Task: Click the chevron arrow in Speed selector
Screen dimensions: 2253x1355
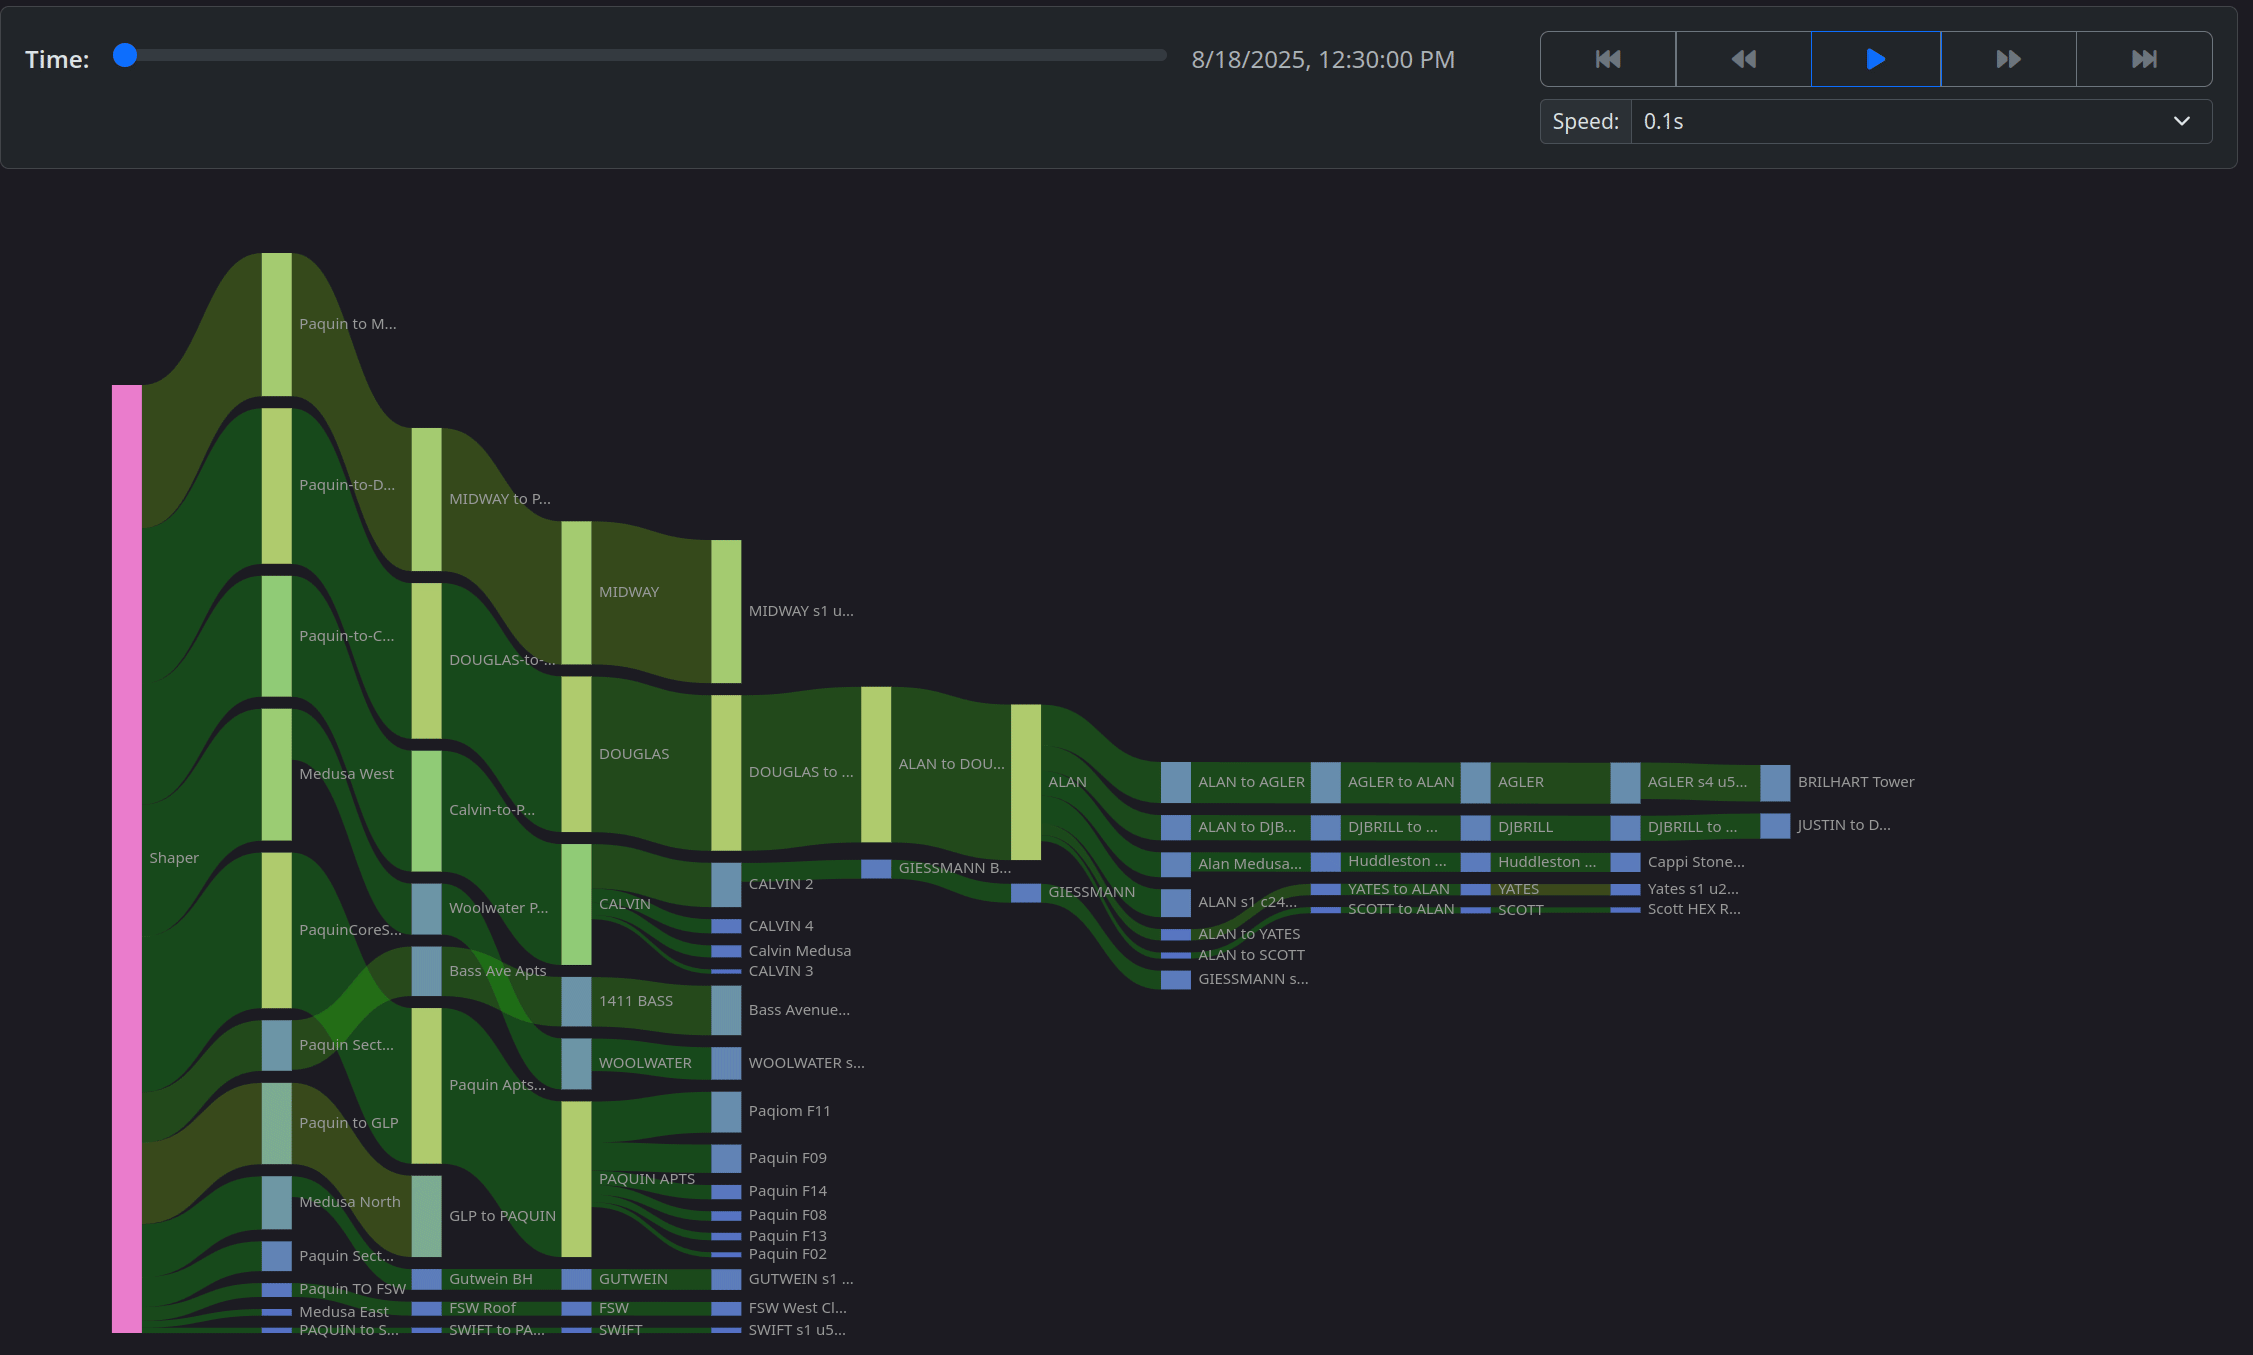Action: [x=2181, y=122]
